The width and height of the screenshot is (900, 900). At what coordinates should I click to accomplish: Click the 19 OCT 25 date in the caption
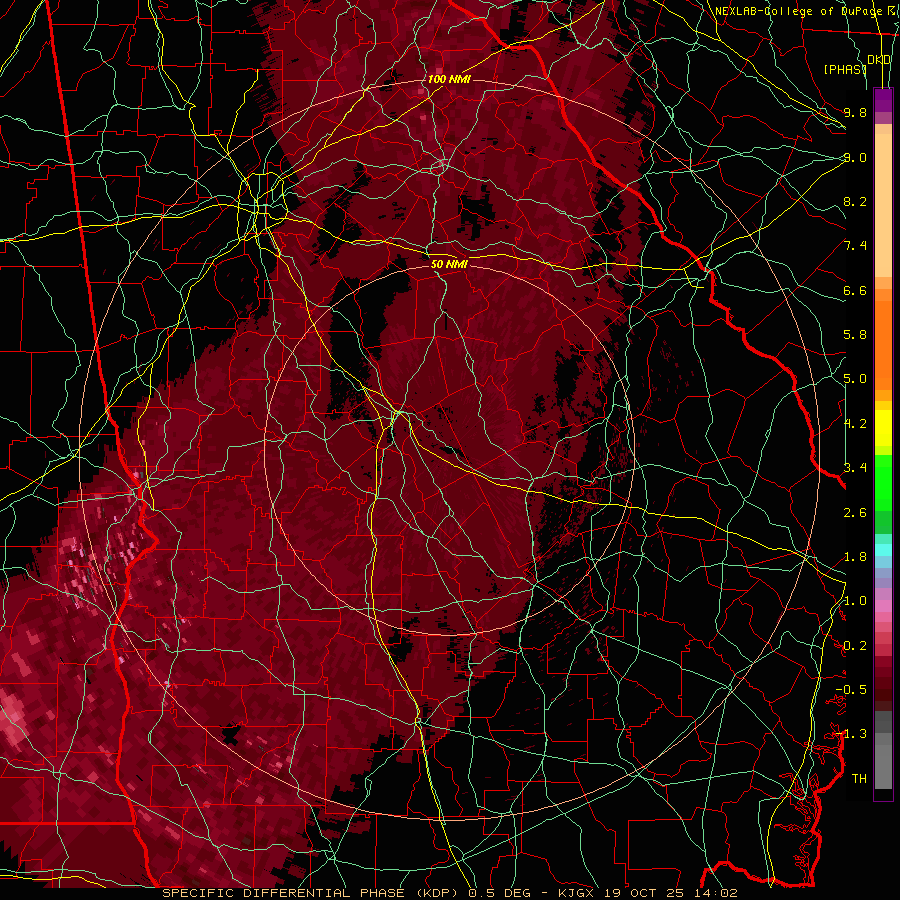pos(643,893)
